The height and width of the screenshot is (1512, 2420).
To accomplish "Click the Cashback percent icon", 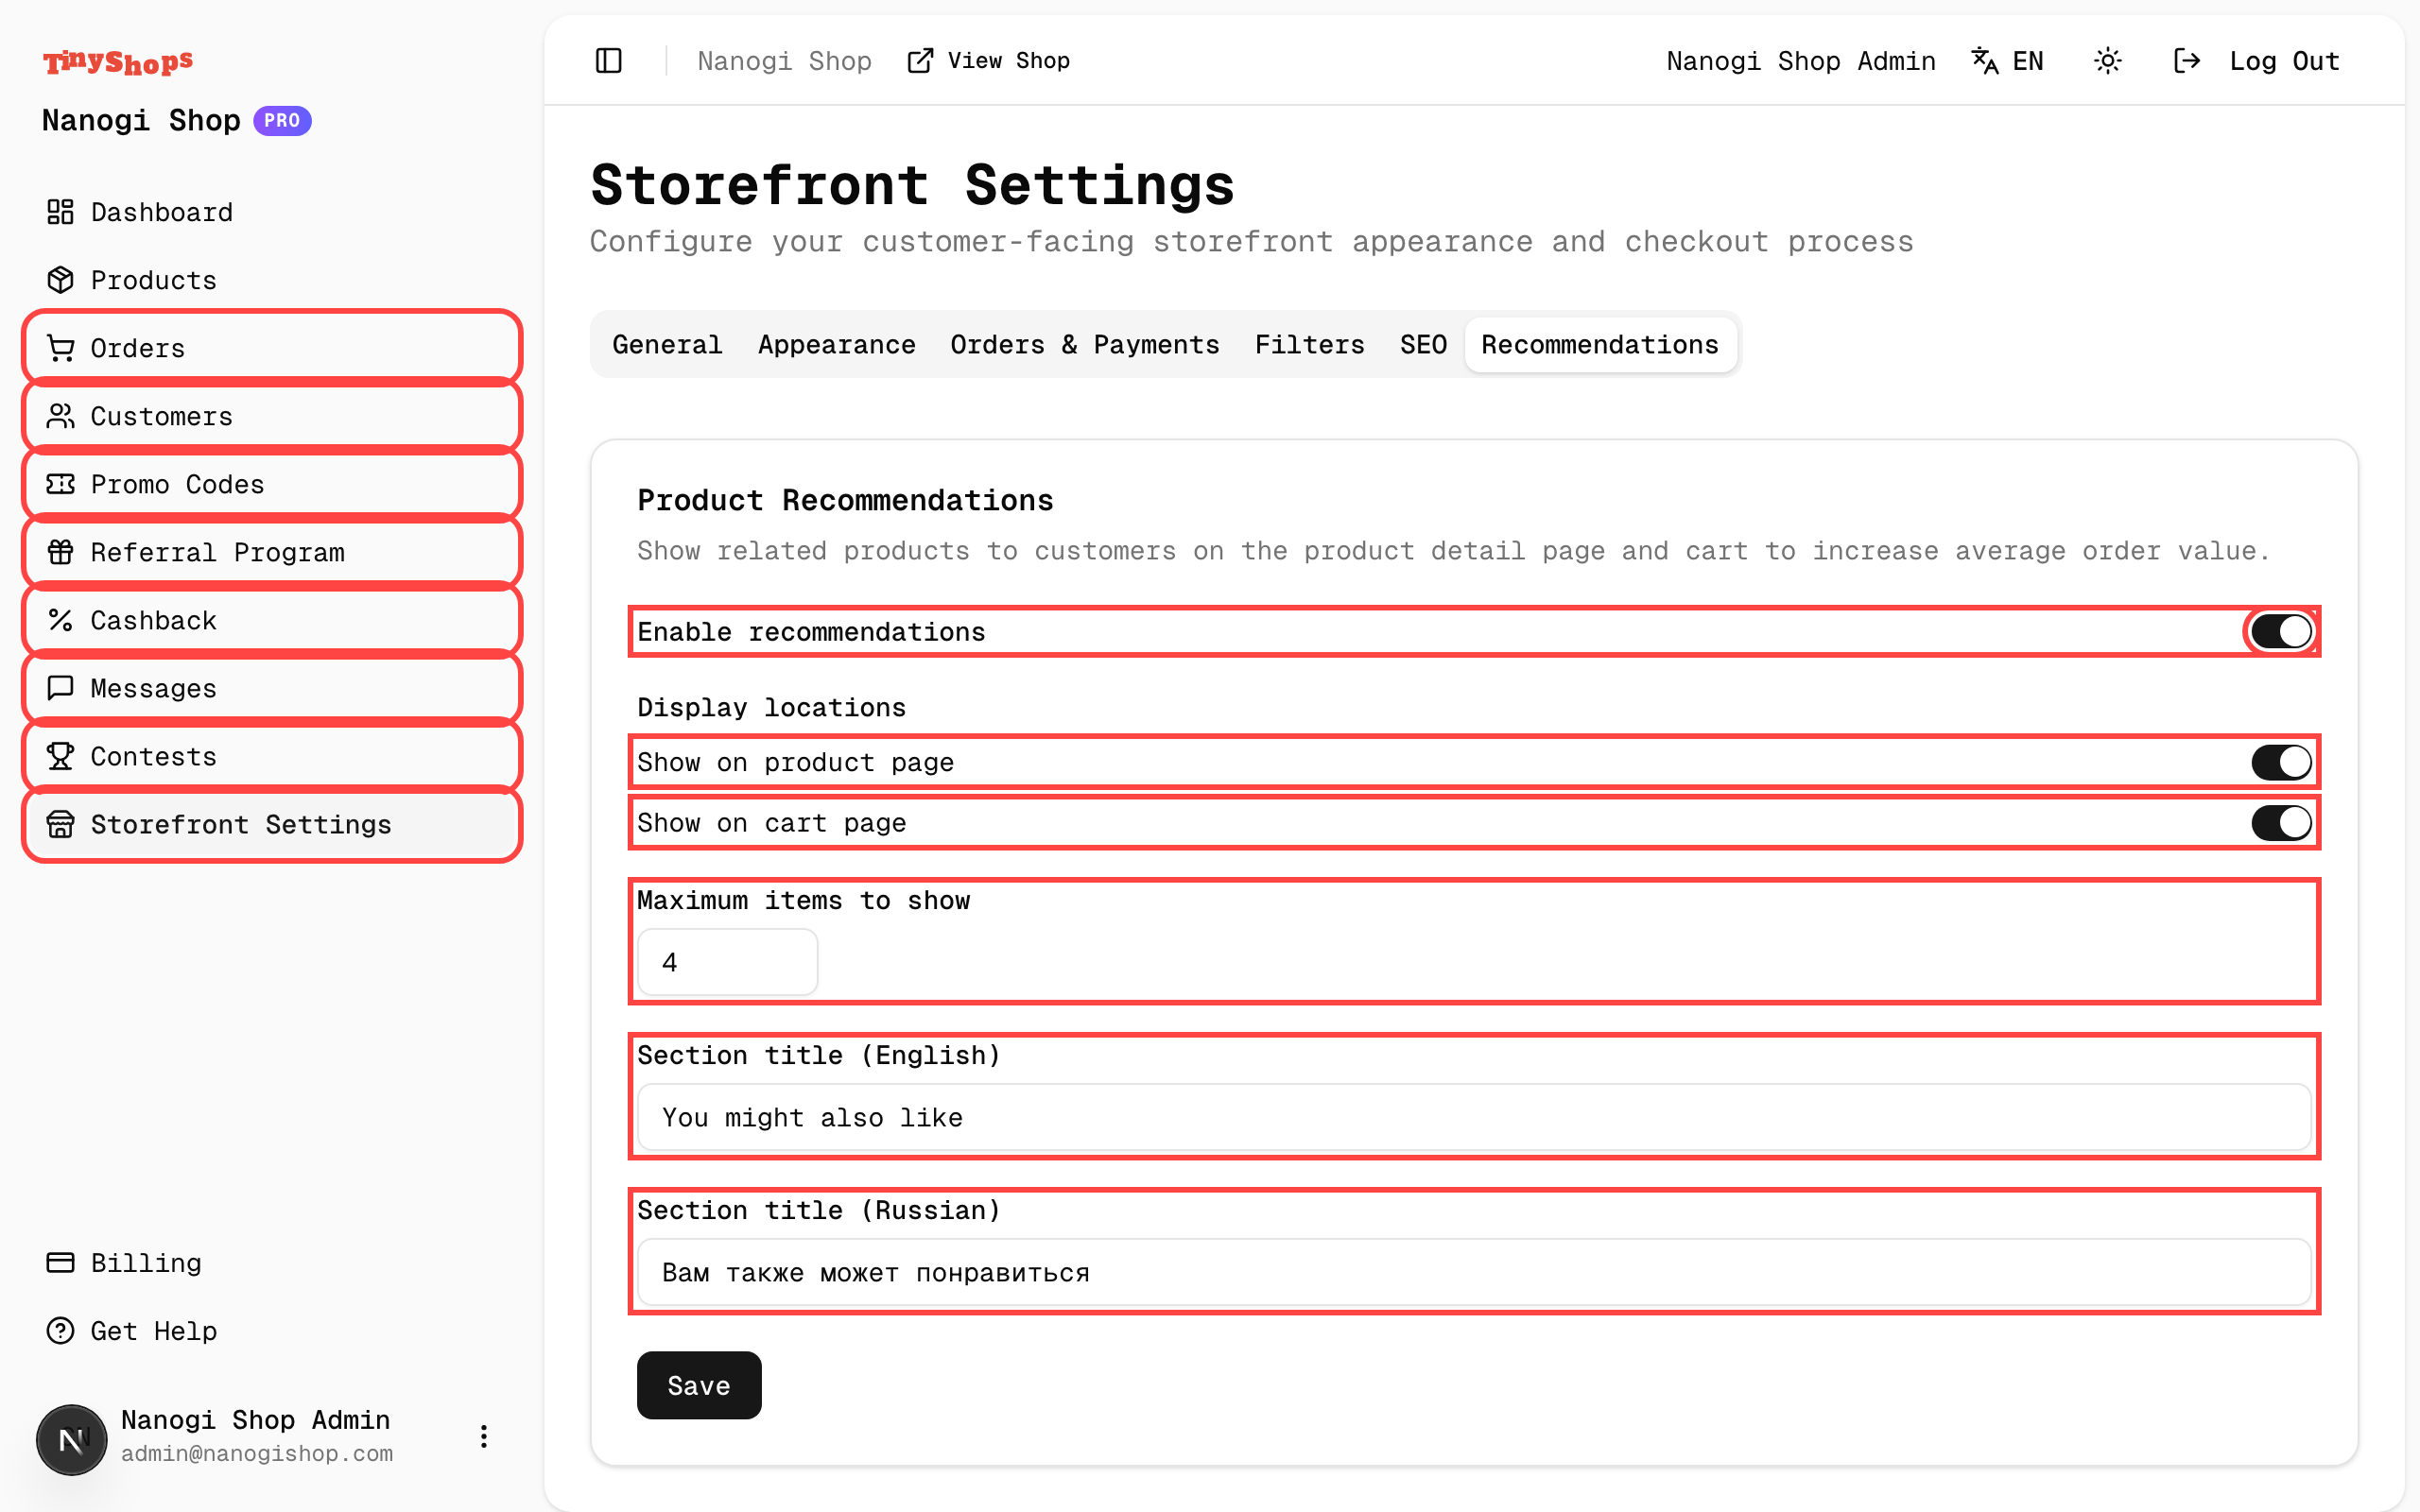I will coord(61,620).
